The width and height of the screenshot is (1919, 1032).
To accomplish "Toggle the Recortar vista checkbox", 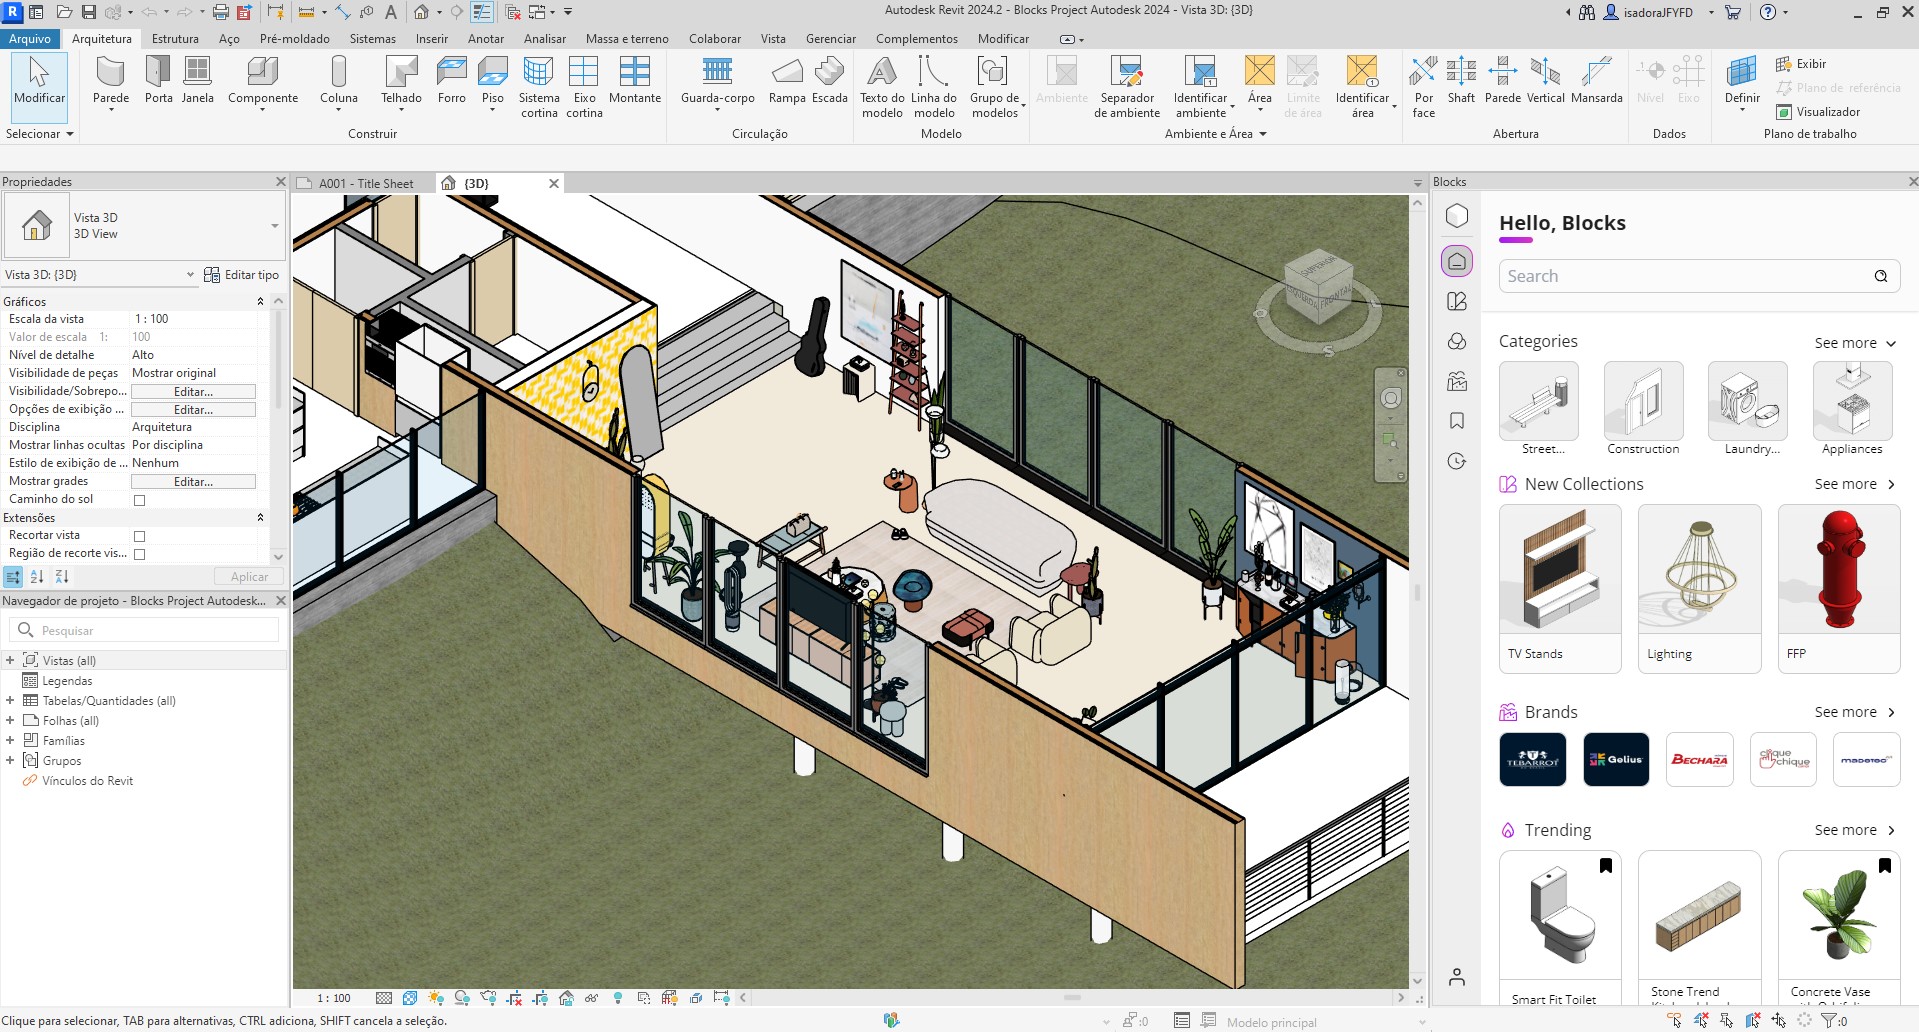I will (x=139, y=536).
